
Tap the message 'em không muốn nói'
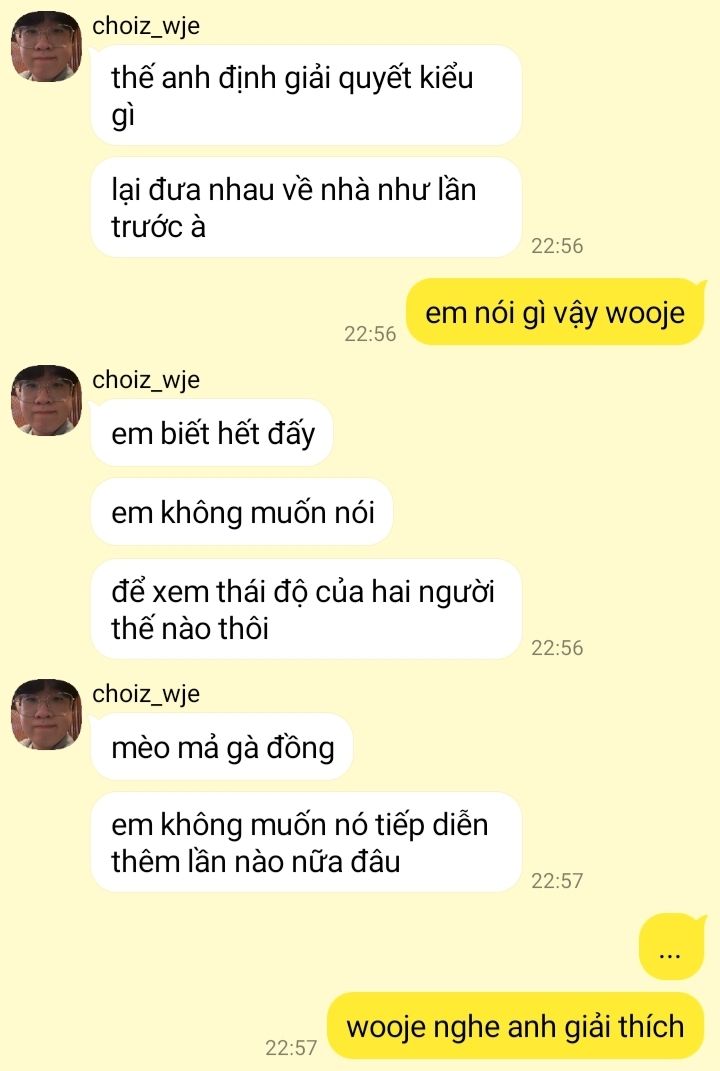tap(242, 512)
